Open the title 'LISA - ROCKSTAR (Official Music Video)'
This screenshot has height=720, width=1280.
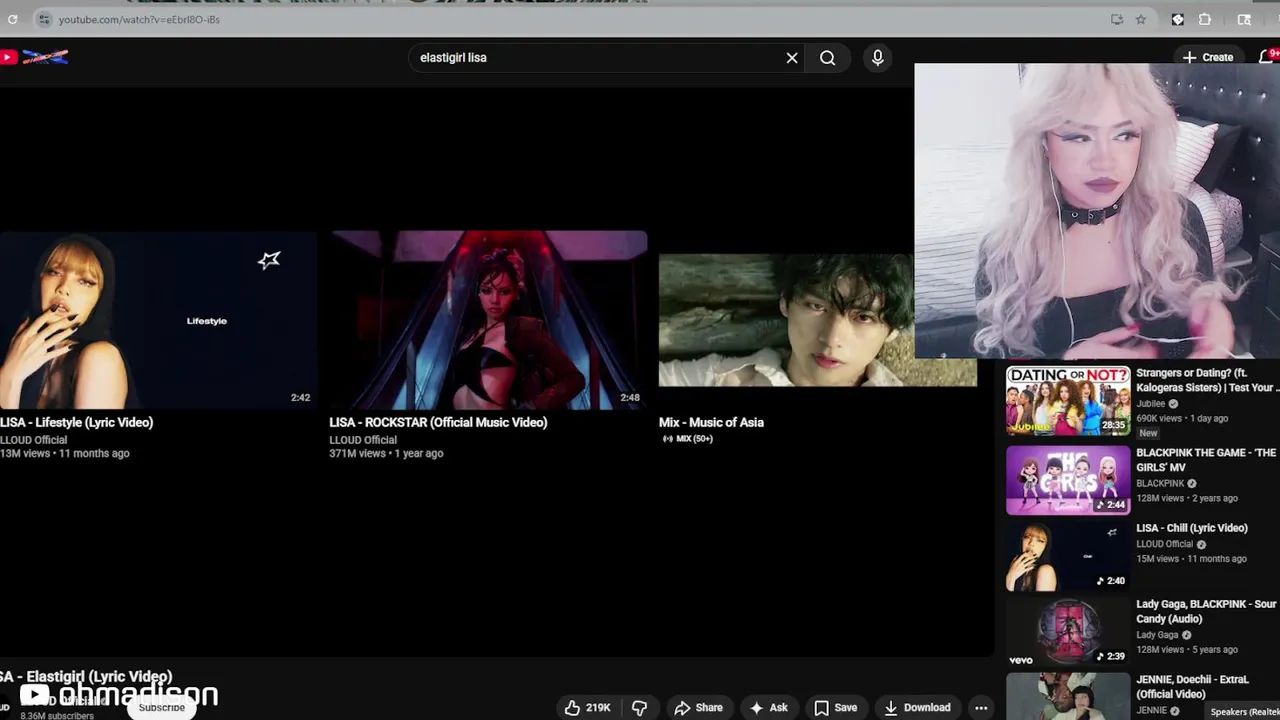[x=438, y=422]
